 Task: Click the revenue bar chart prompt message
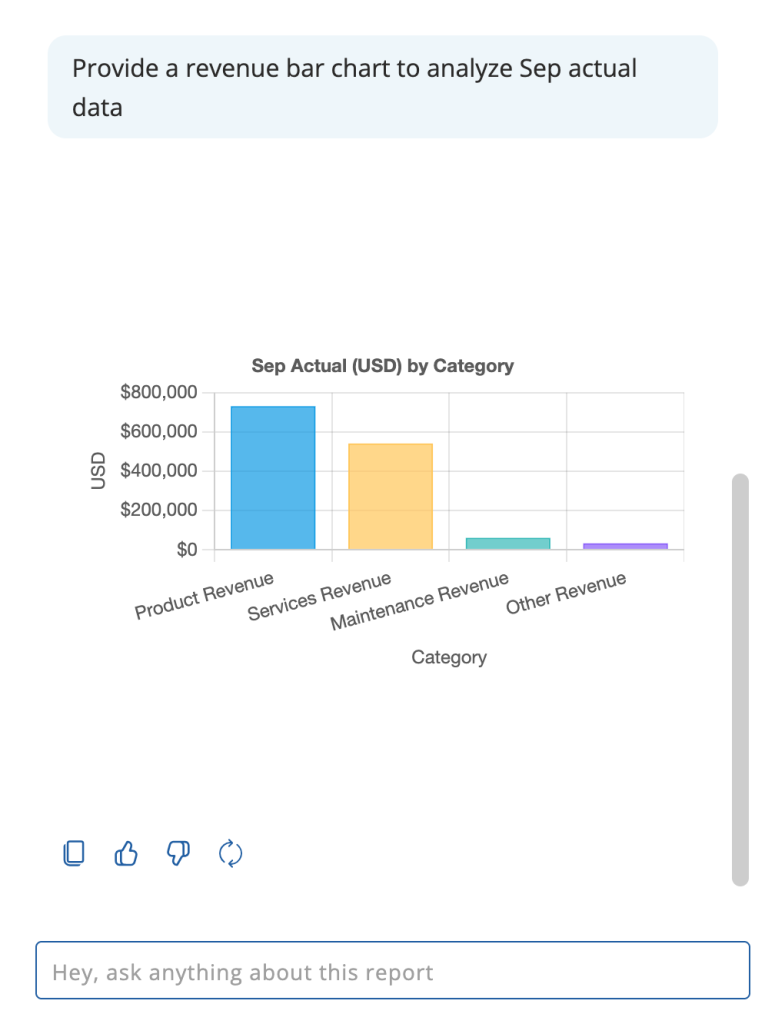(x=382, y=87)
